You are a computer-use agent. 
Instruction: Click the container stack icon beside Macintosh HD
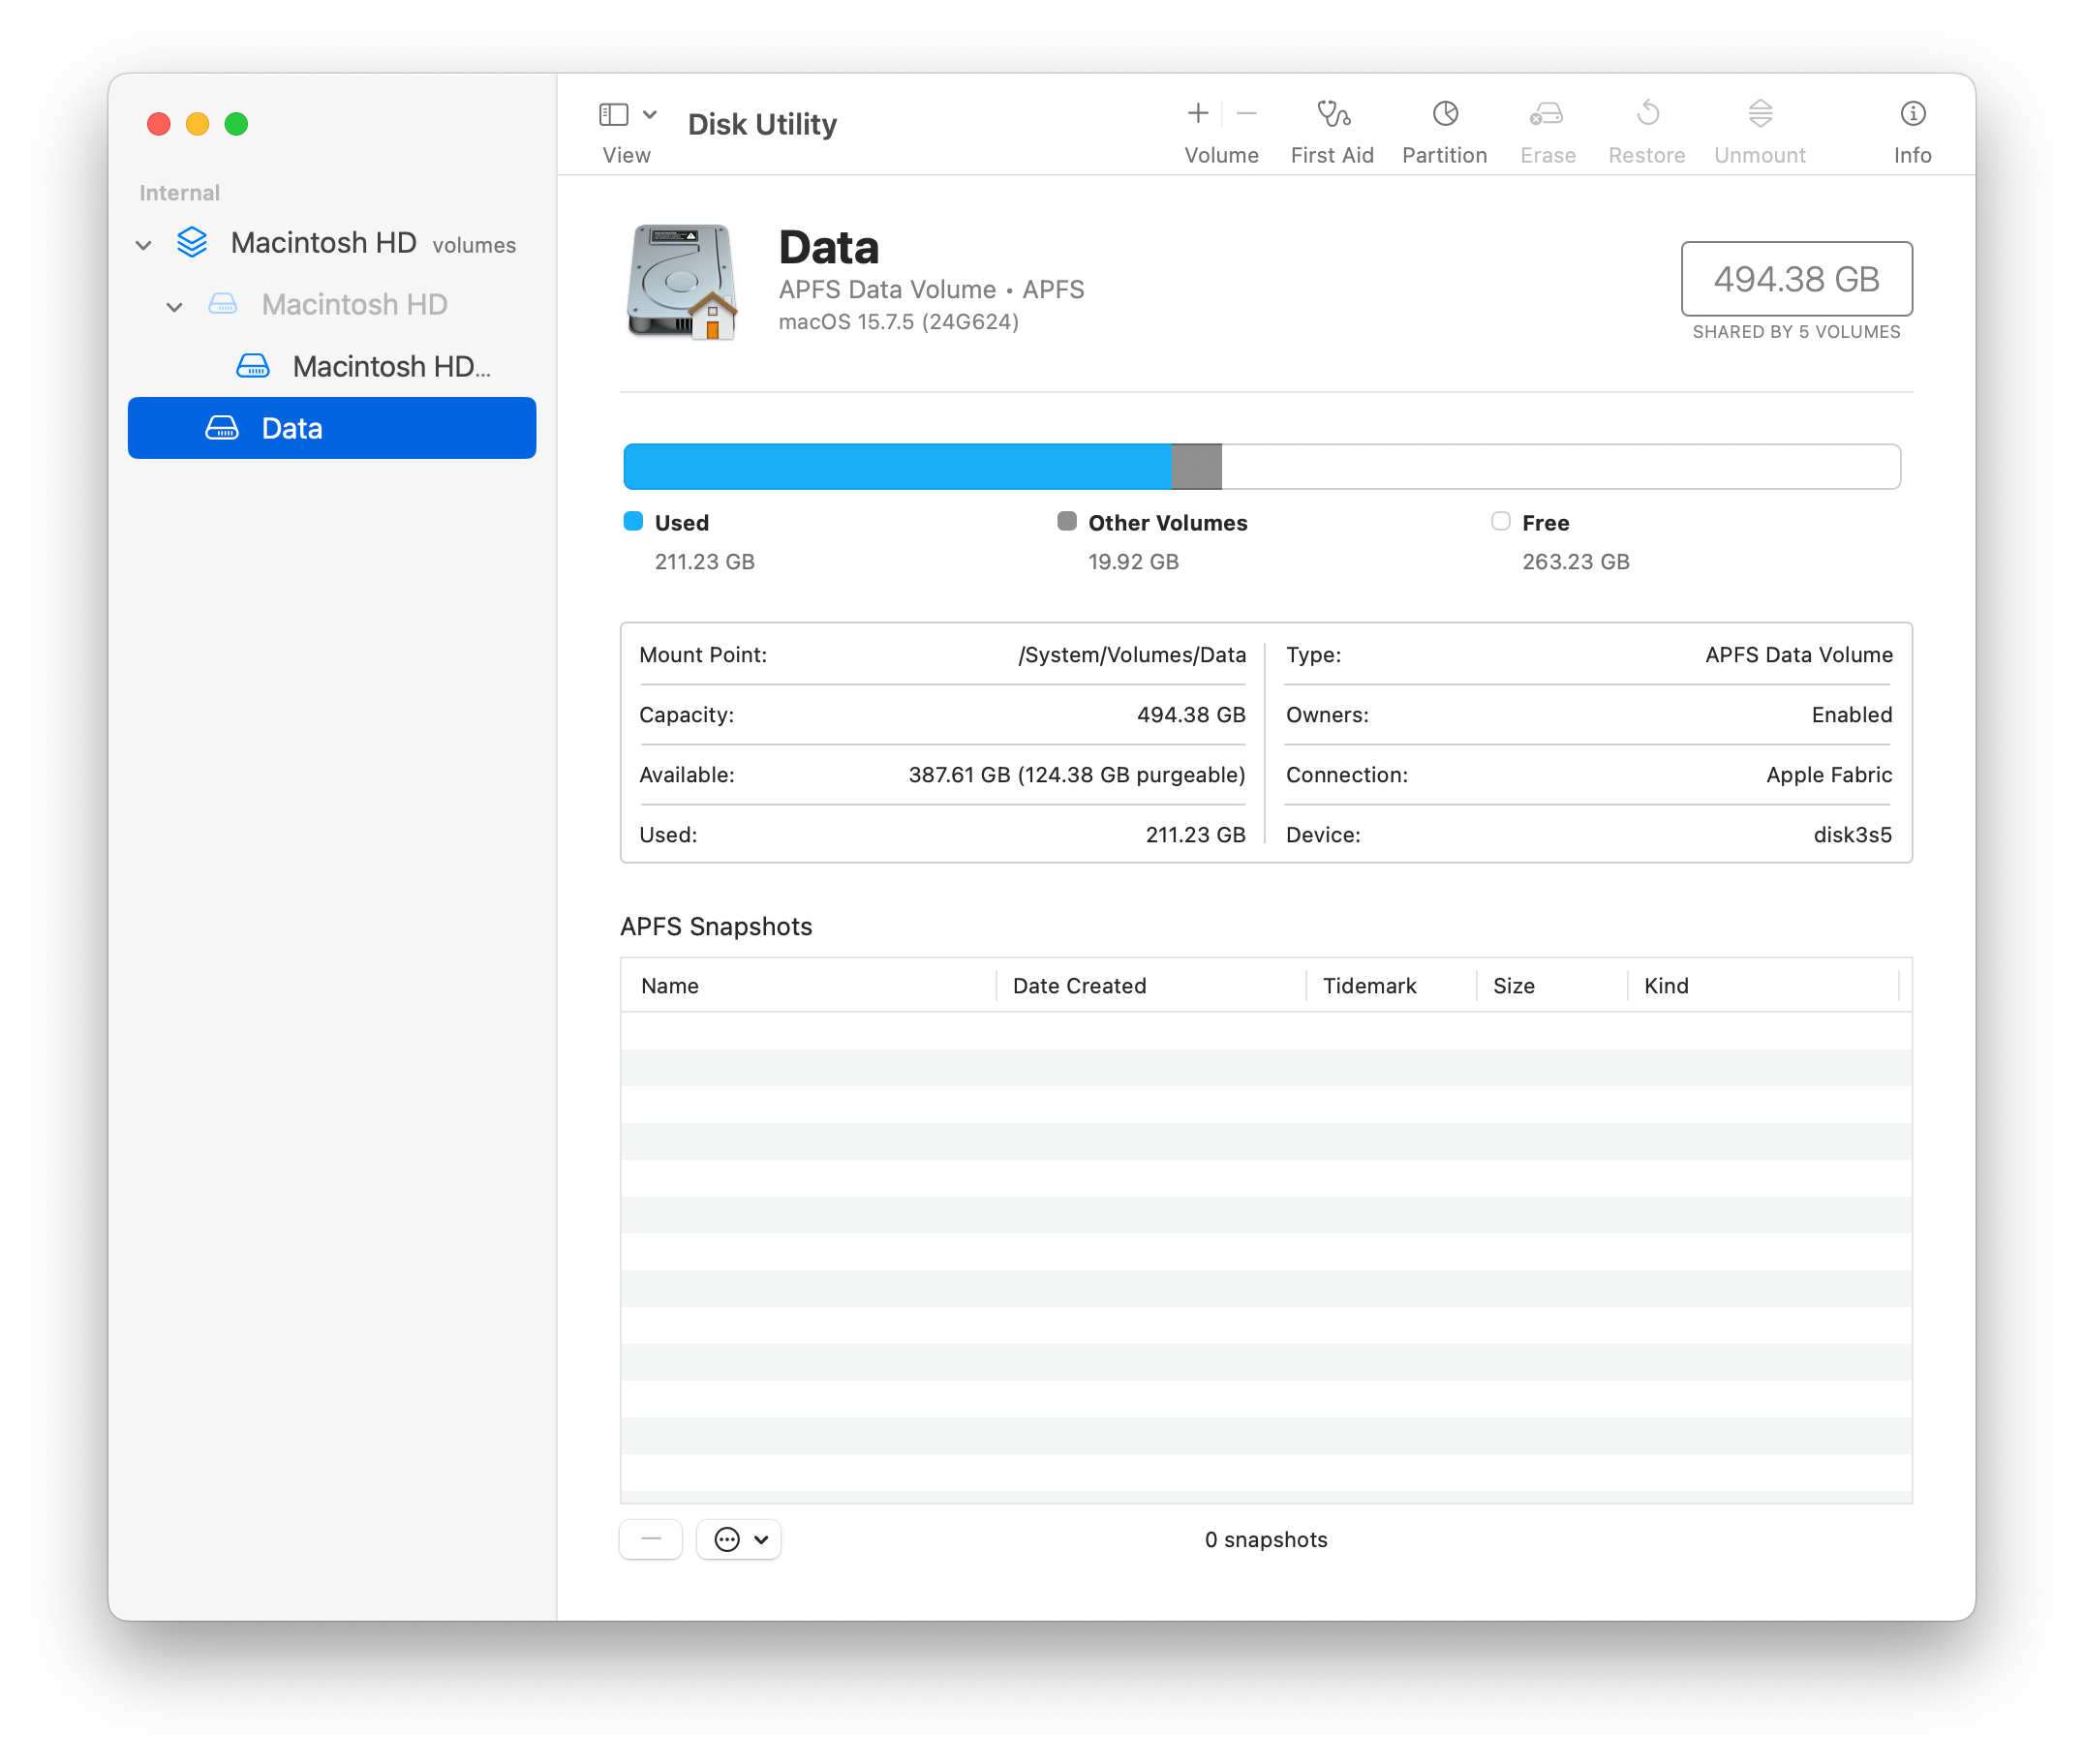tap(192, 243)
